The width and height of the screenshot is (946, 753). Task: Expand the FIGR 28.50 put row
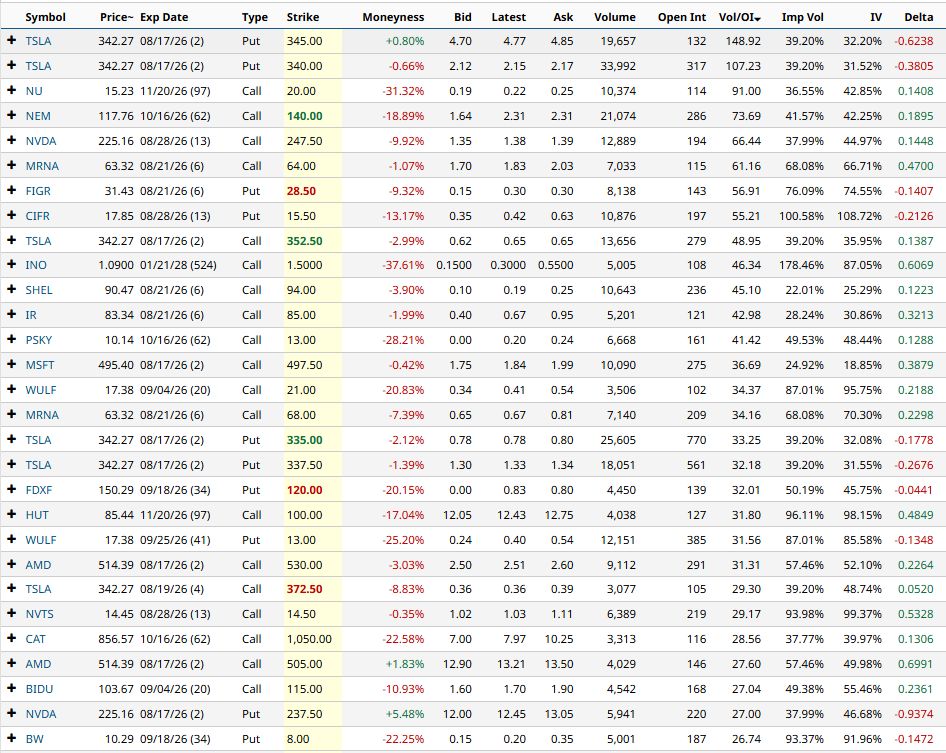pyautogui.click(x=11, y=191)
